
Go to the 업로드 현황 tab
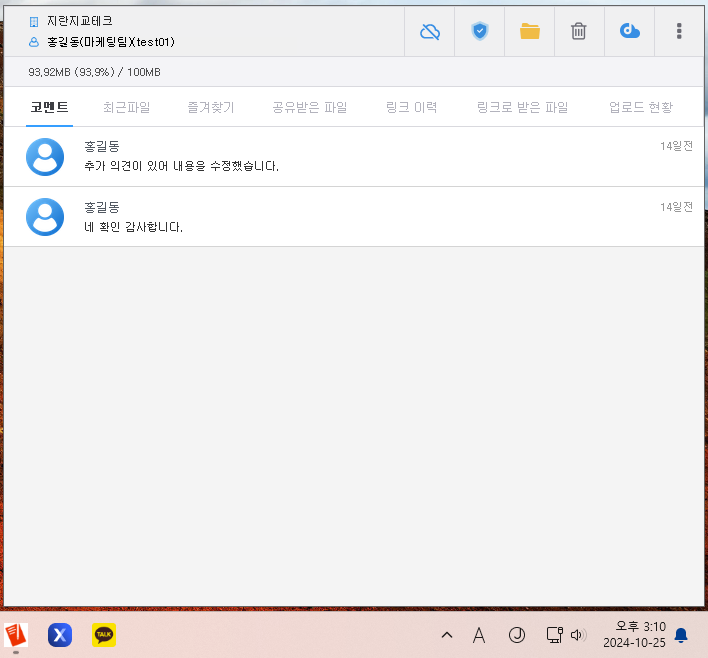click(640, 107)
